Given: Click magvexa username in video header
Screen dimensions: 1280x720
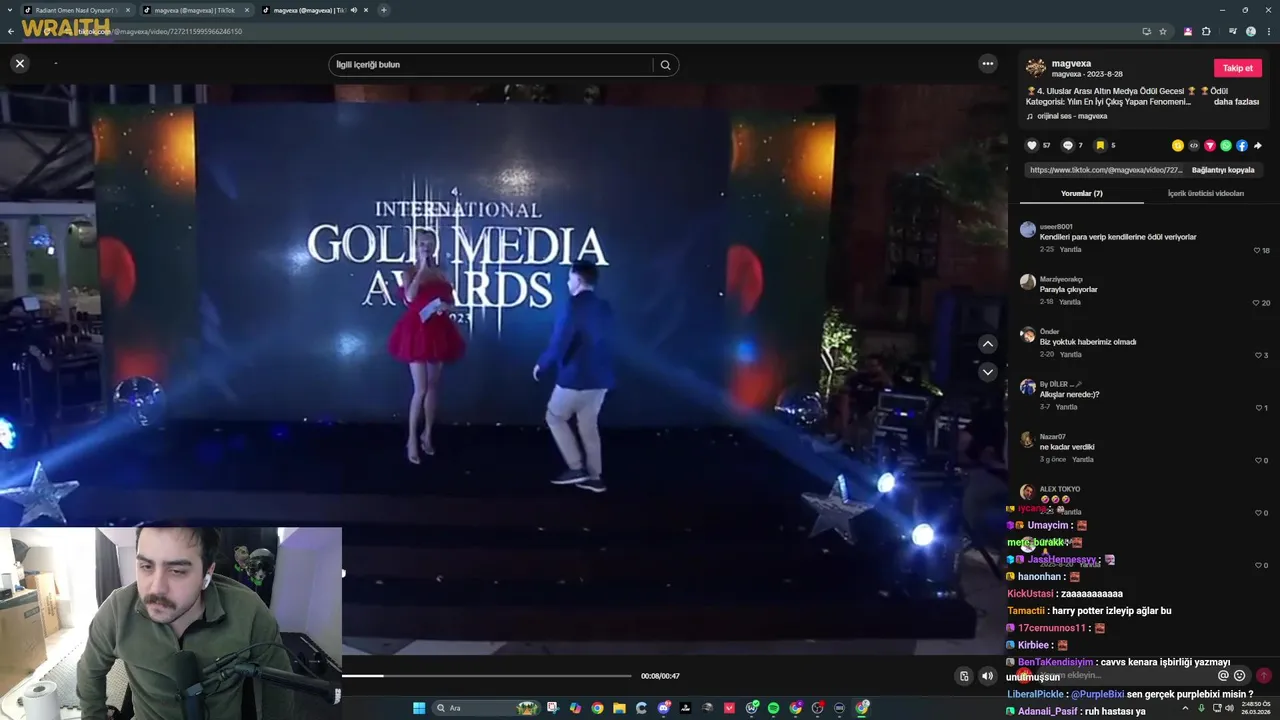Looking at the screenshot, I should [1071, 63].
